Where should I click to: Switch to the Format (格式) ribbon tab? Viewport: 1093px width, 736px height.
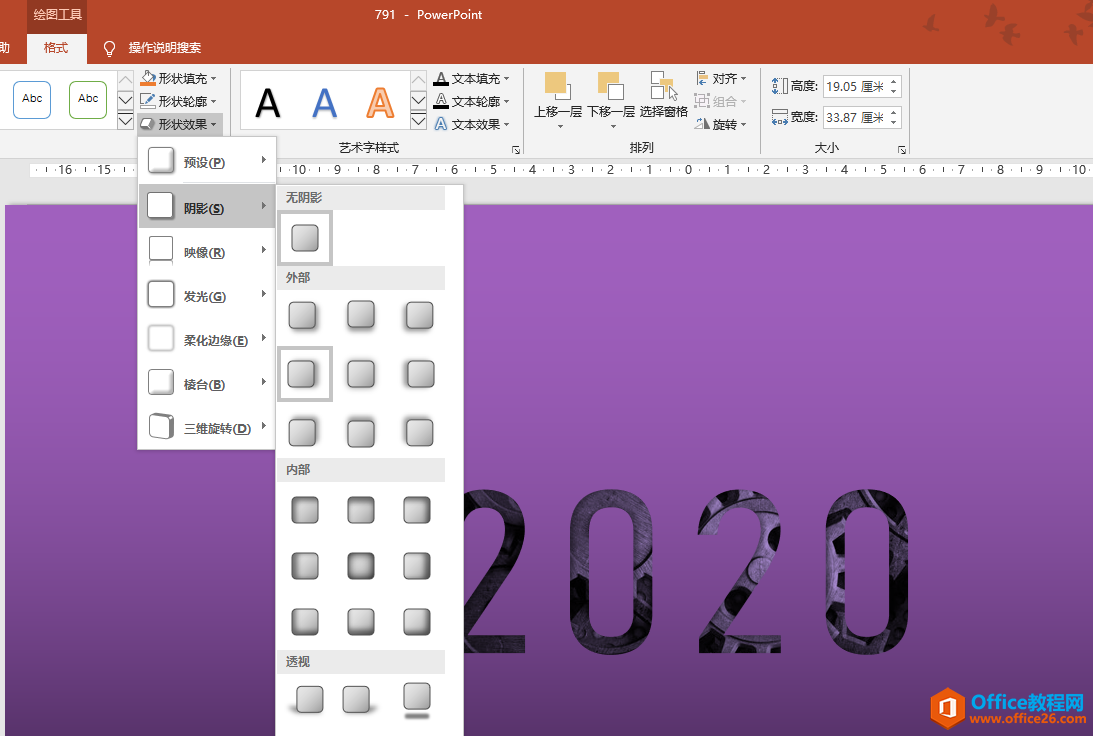(x=56, y=48)
